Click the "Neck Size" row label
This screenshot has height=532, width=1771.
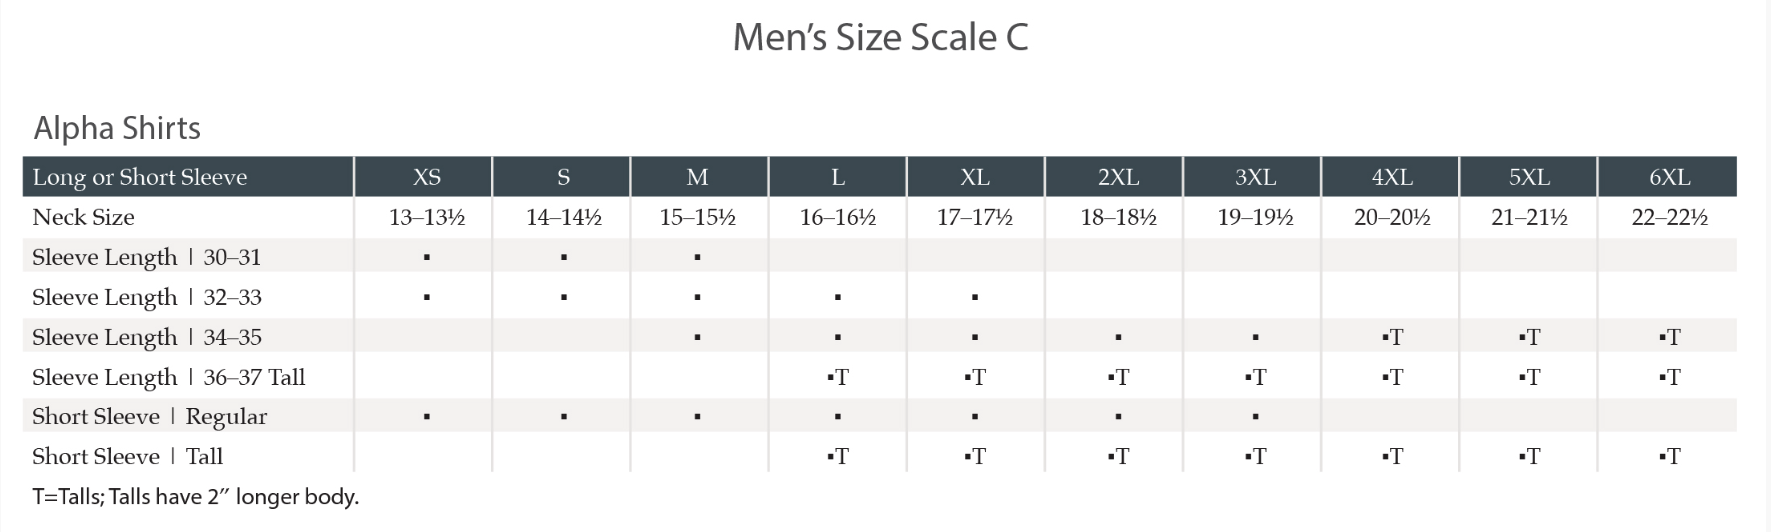83,217
